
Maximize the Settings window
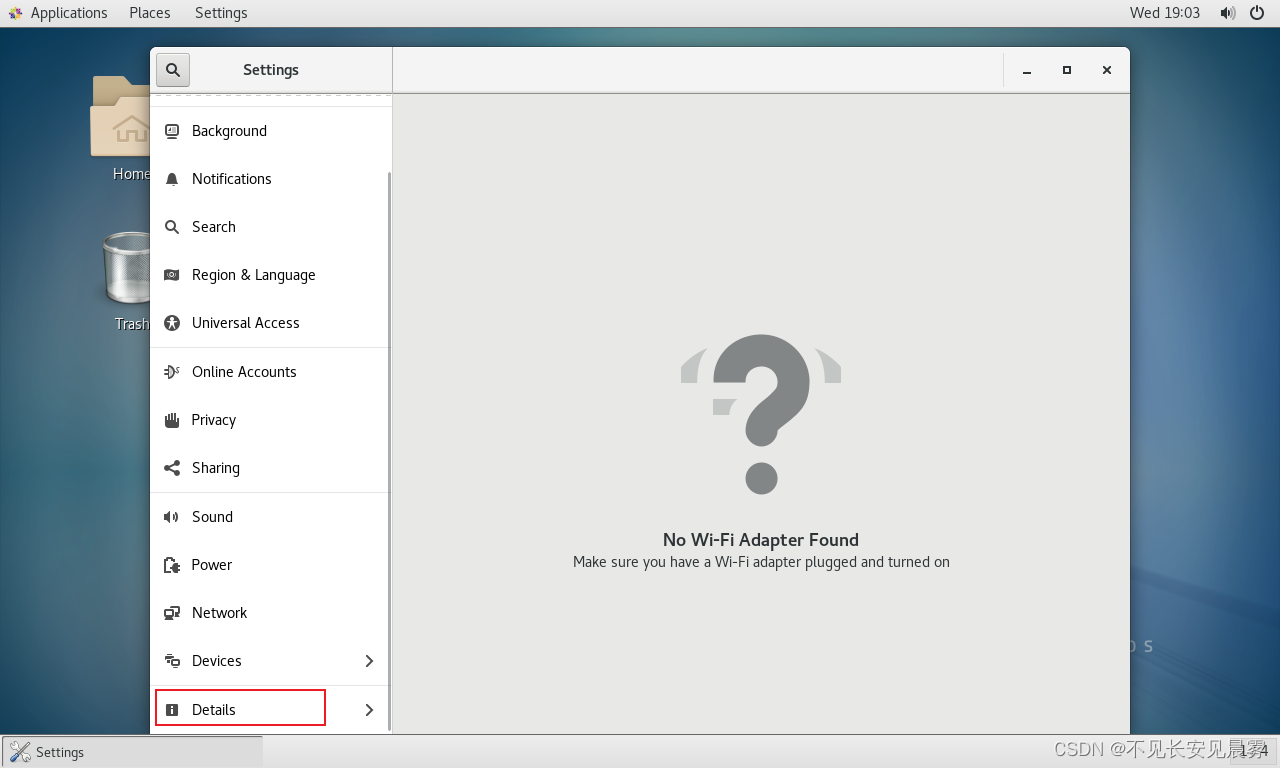[x=1067, y=70]
